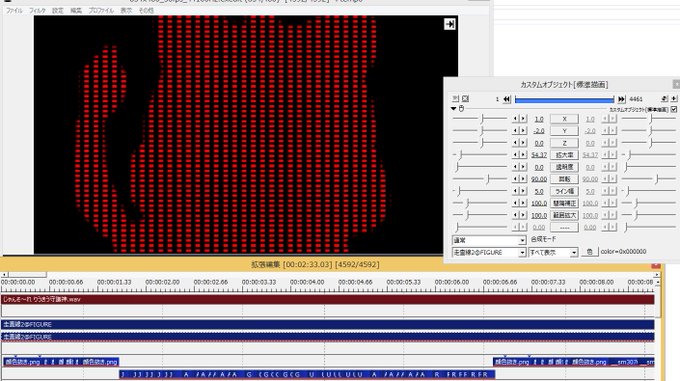This screenshot has height=381, width=680.
Task: Click the left X position slider
Action: pos(480,118)
